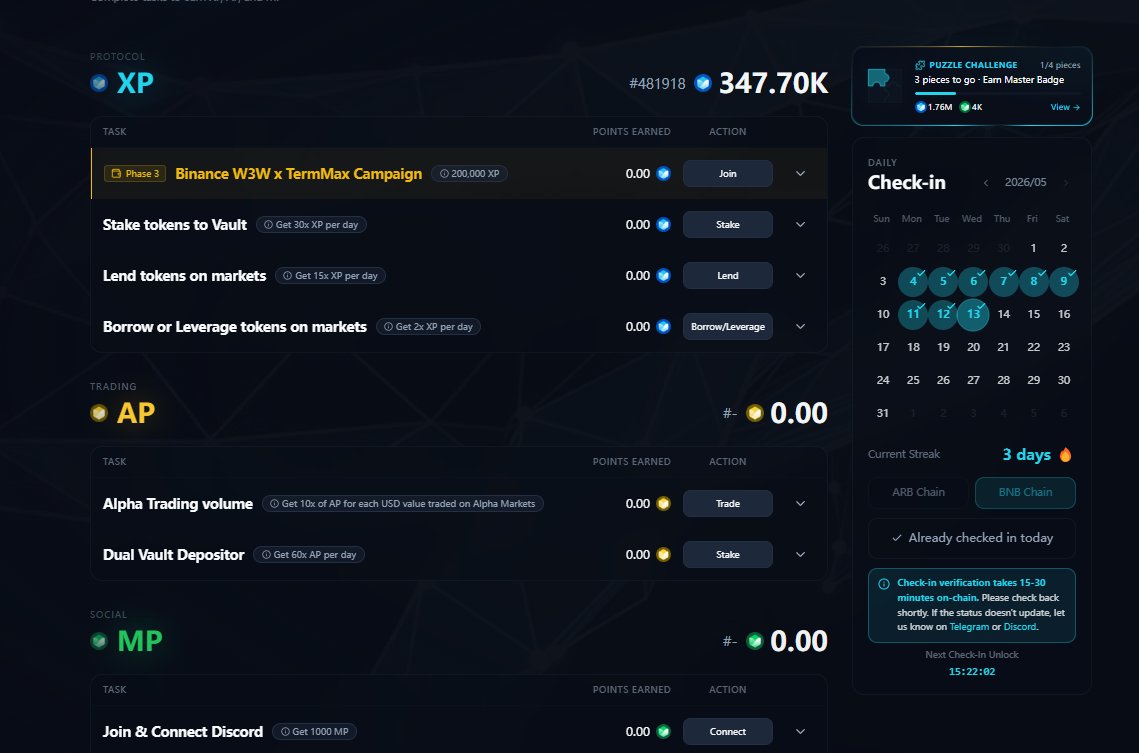
Task: Open the Telegram link
Action: [x=969, y=627]
